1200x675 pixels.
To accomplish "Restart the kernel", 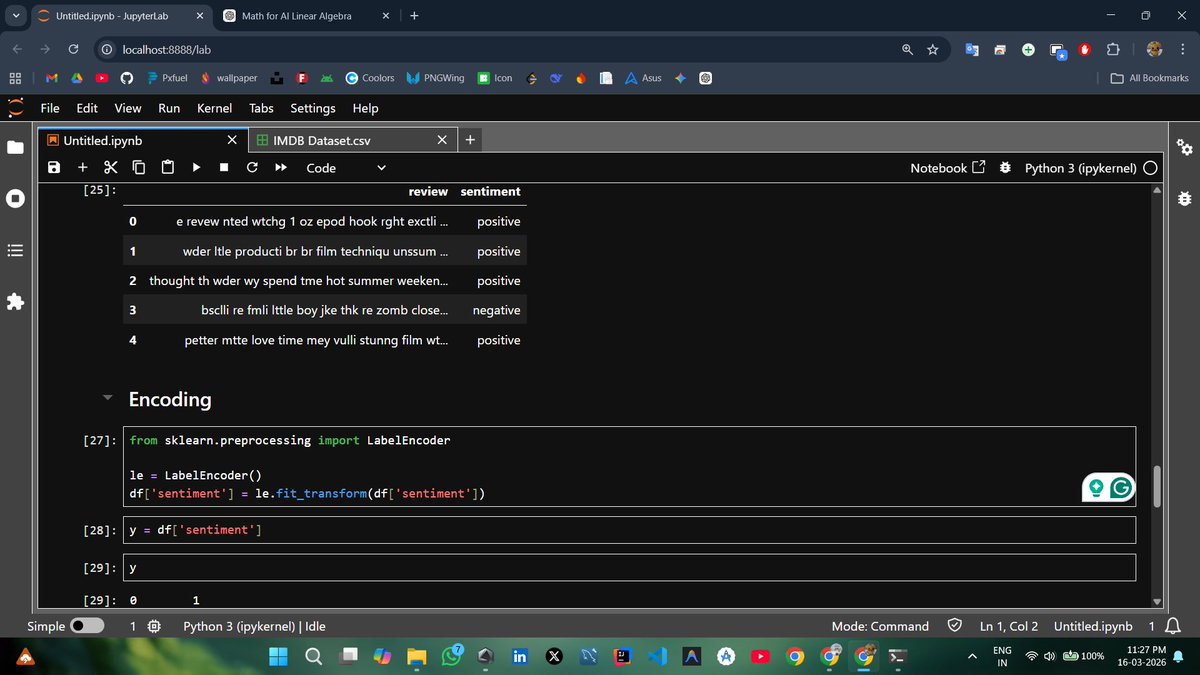I will [252, 168].
